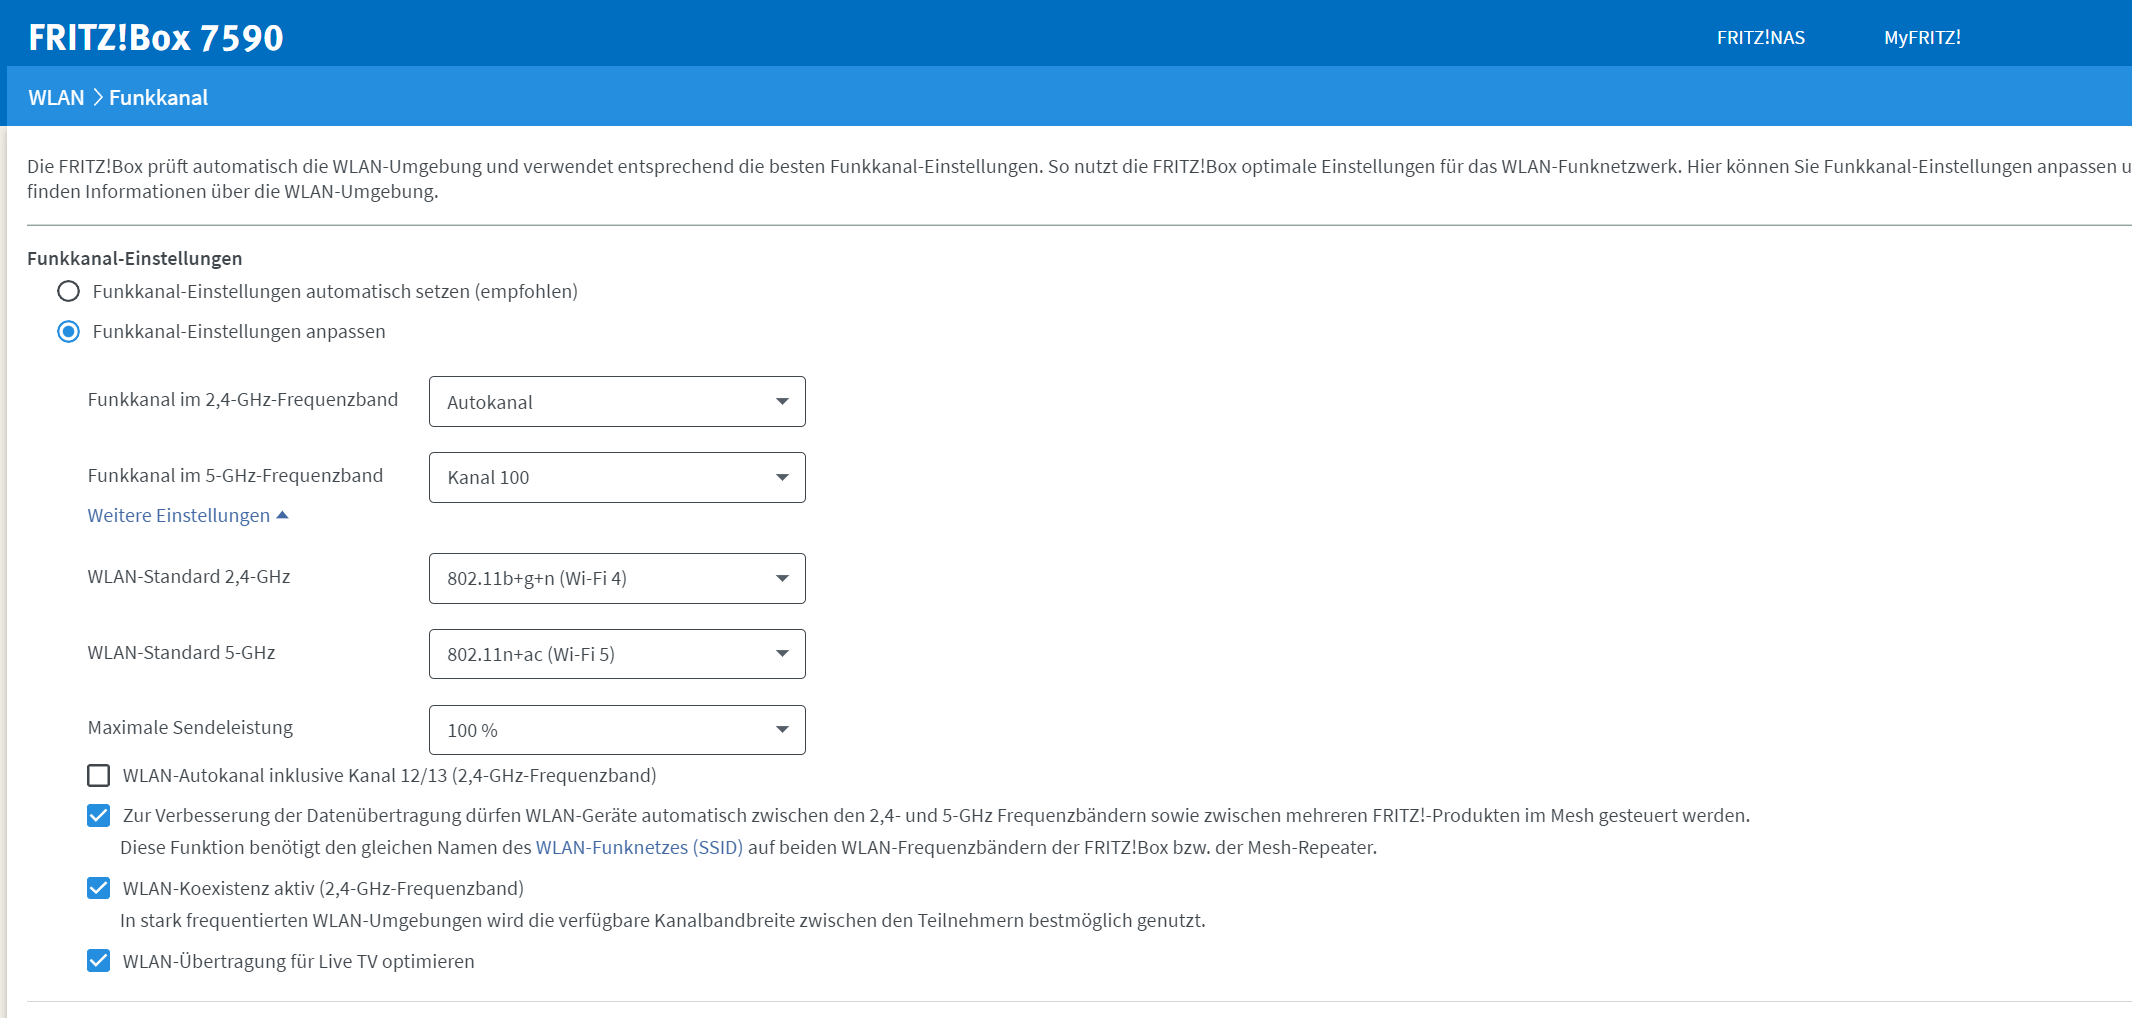The image size is (2132, 1018).
Task: Click the 'Maximale Sendeleistung' label
Action: point(190,727)
